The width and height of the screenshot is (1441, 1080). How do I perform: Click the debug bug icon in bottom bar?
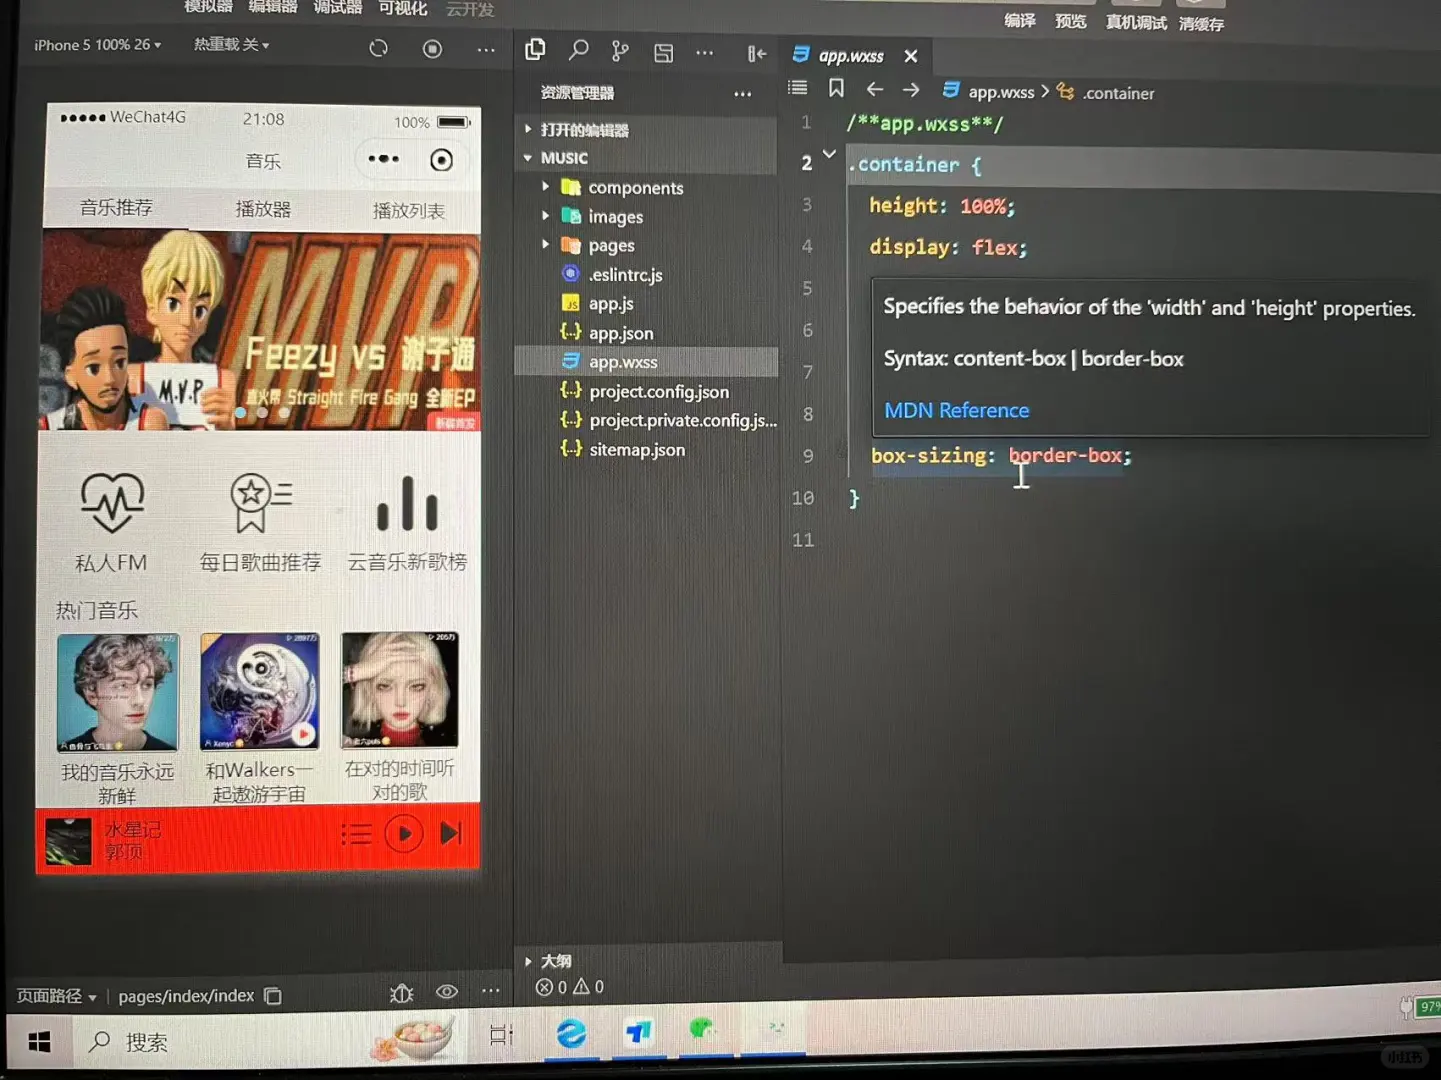pyautogui.click(x=402, y=993)
